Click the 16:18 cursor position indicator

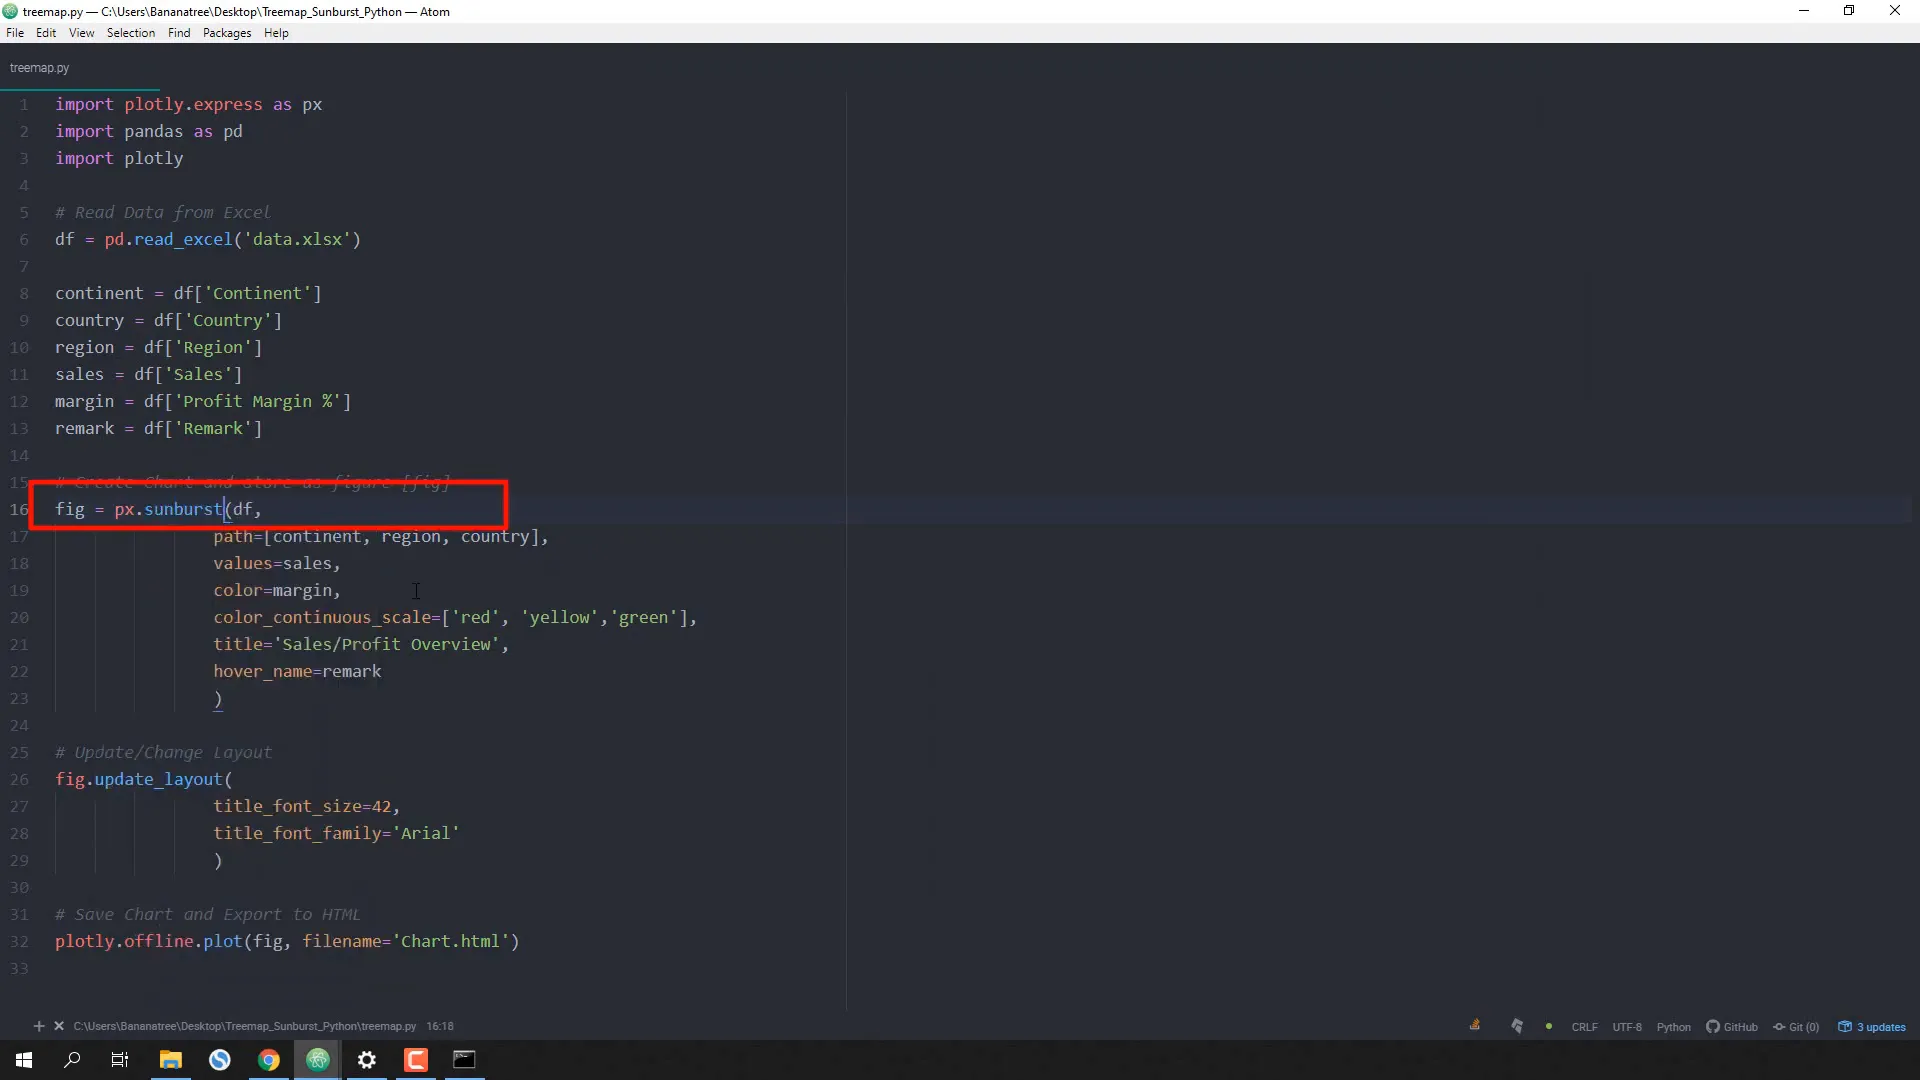(440, 1026)
